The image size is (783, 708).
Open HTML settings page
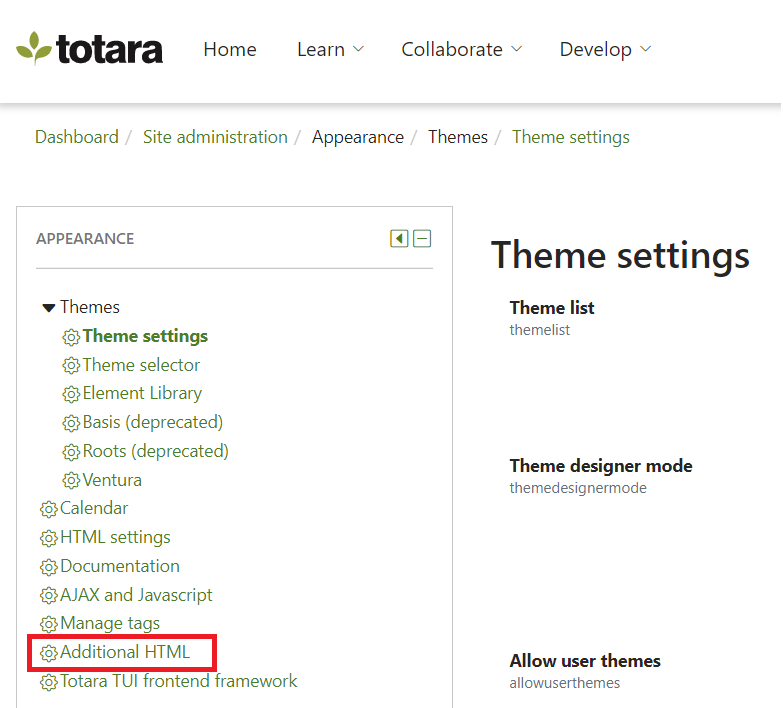[115, 537]
